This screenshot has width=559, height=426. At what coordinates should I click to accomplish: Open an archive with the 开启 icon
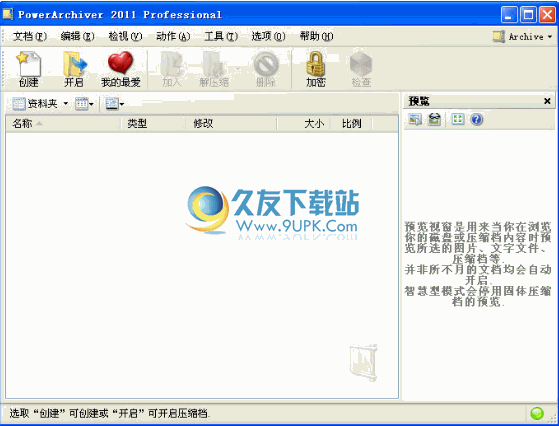click(x=74, y=69)
